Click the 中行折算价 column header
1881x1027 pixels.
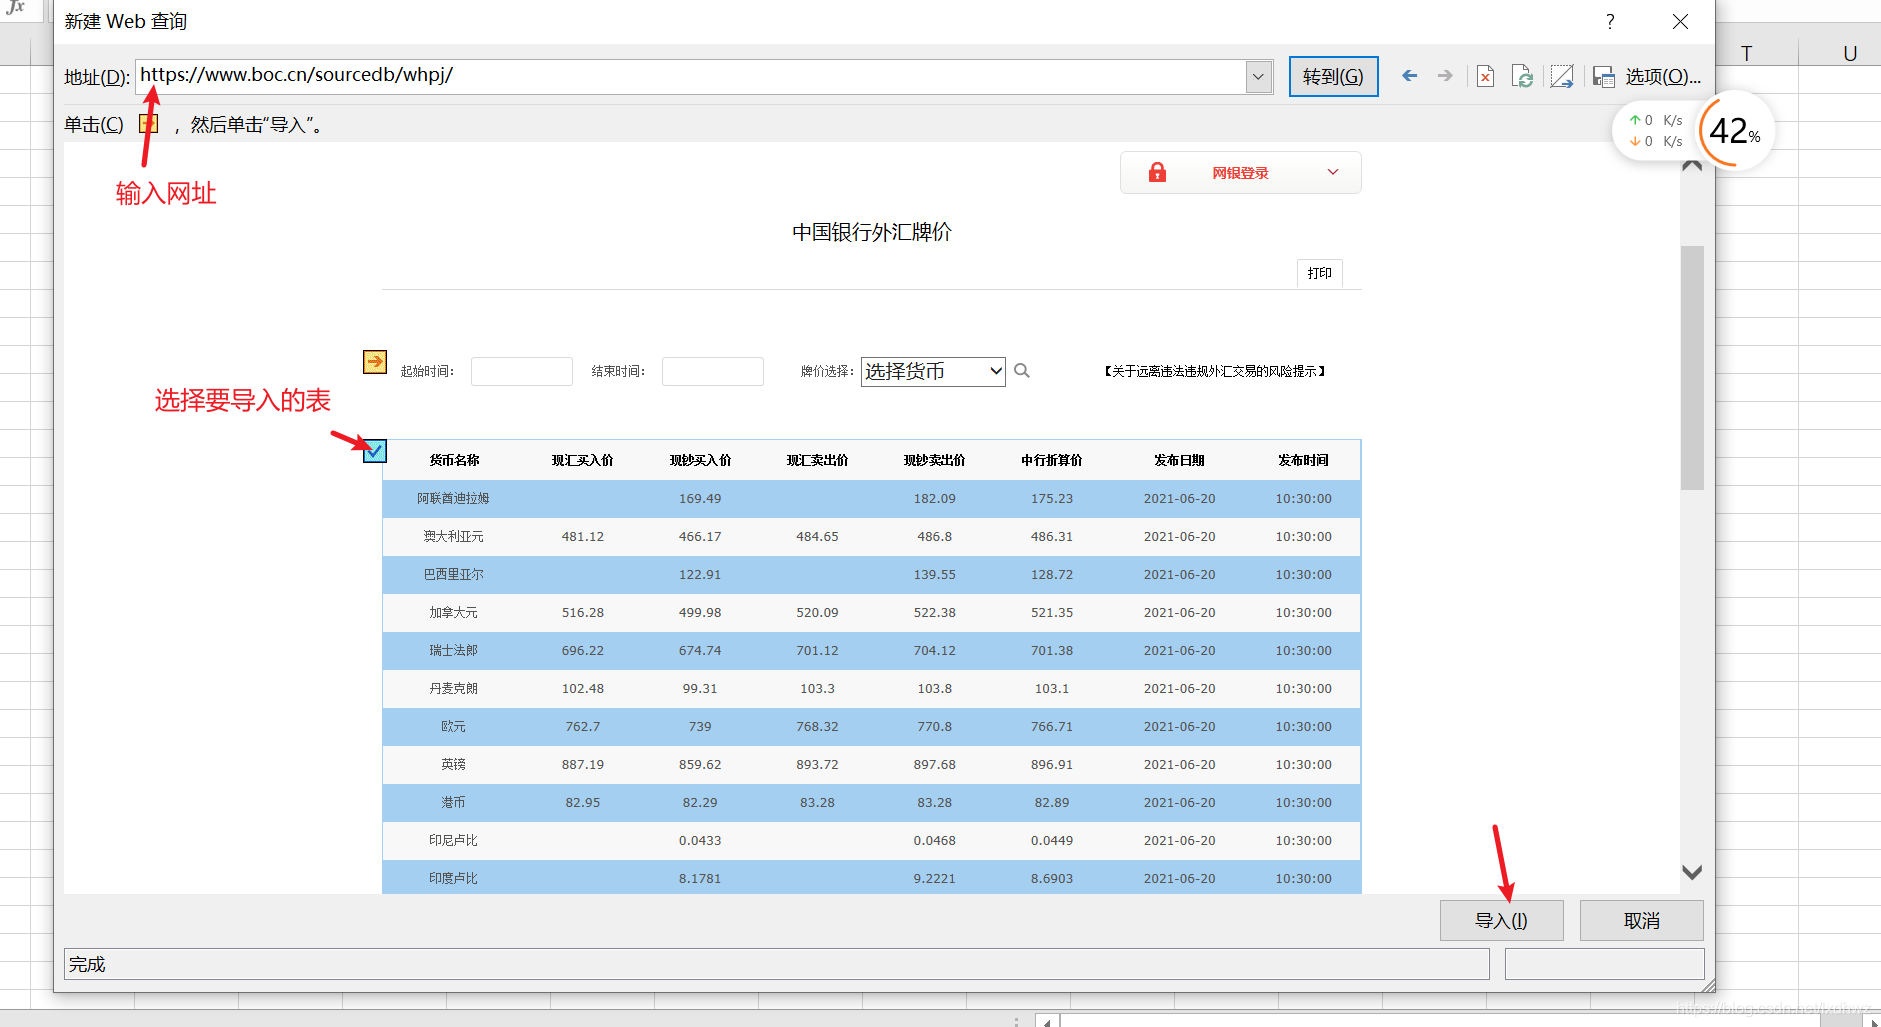[1051, 460]
